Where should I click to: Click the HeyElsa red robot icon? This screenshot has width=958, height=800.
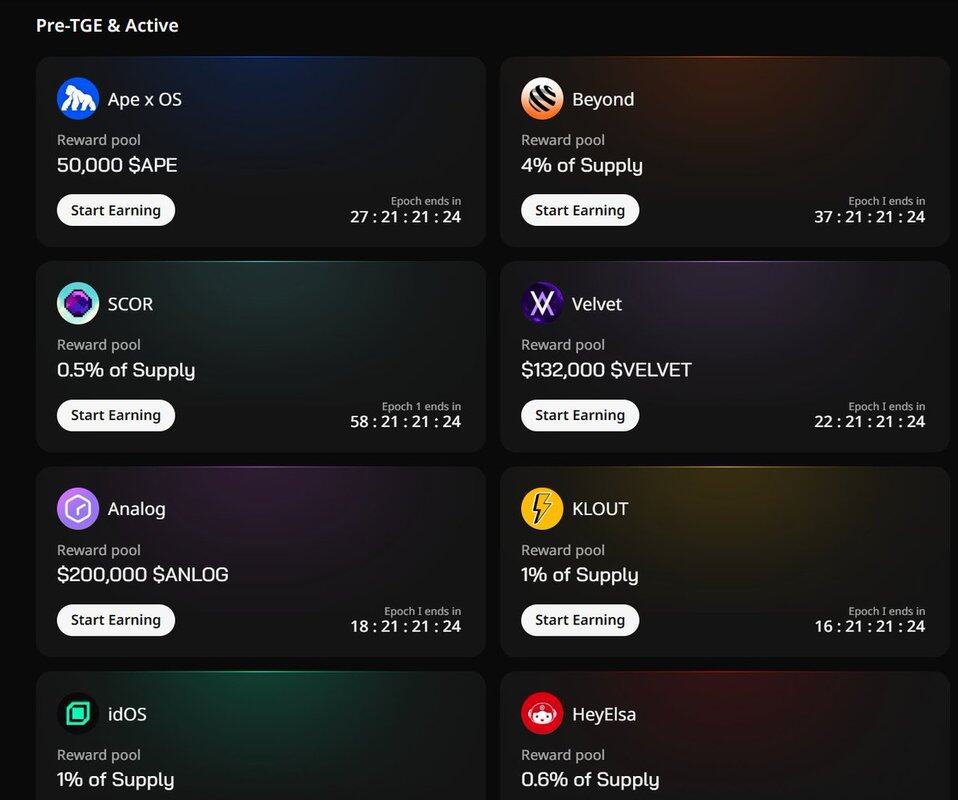coord(542,714)
